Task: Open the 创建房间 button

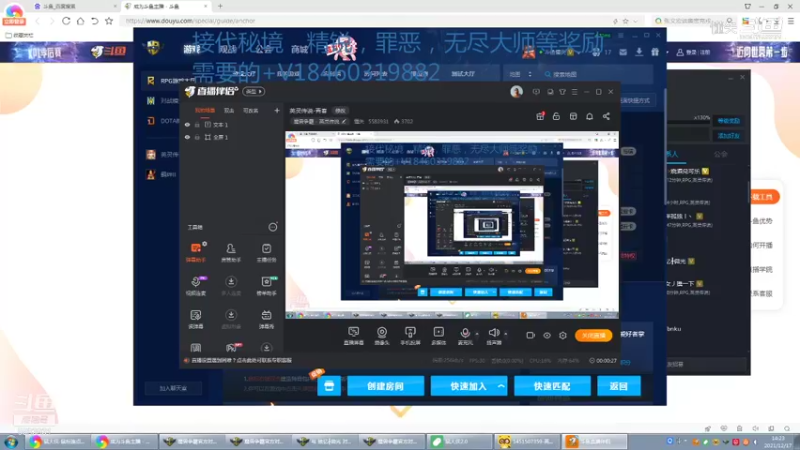Action: pyautogui.click(x=385, y=386)
